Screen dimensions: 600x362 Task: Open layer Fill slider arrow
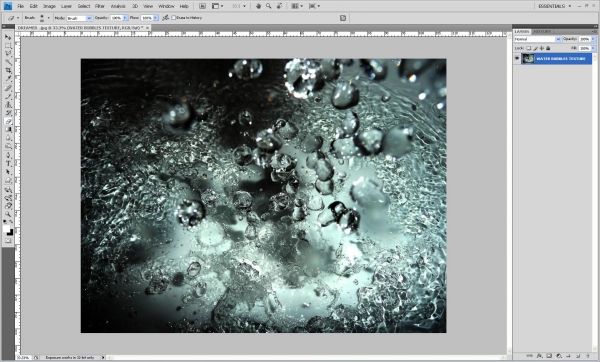(593, 48)
